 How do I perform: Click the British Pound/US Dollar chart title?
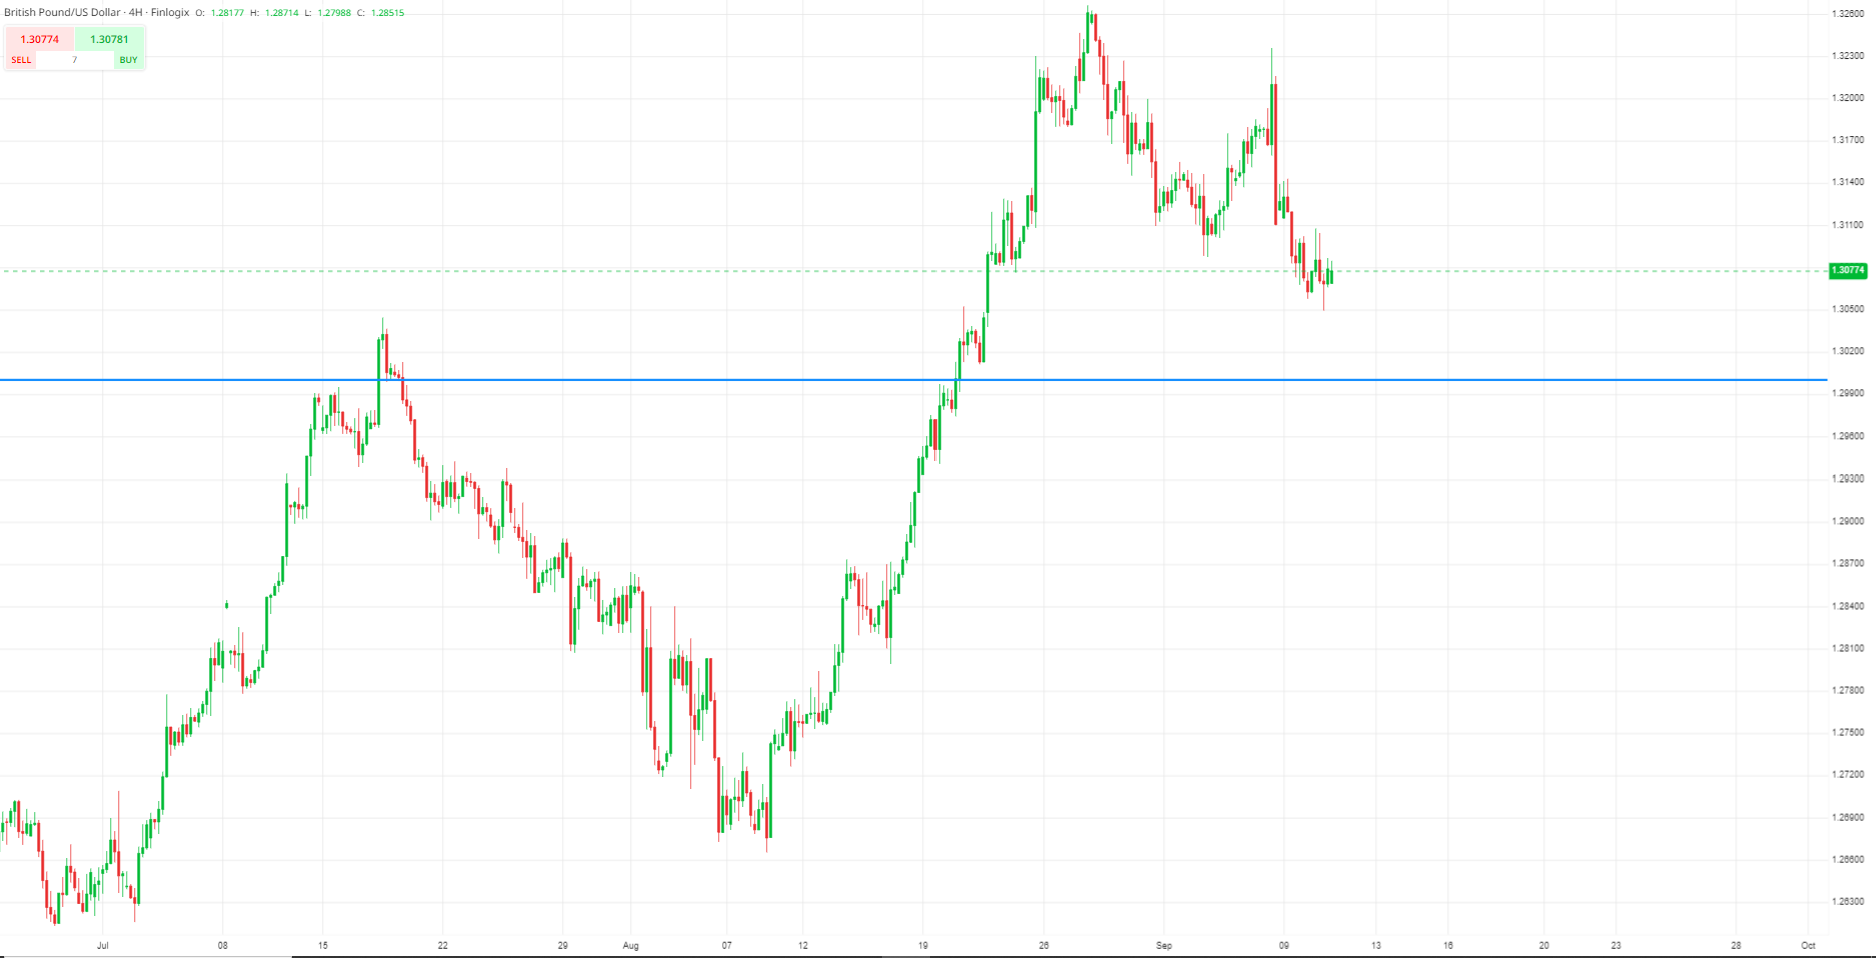pyautogui.click(x=96, y=13)
